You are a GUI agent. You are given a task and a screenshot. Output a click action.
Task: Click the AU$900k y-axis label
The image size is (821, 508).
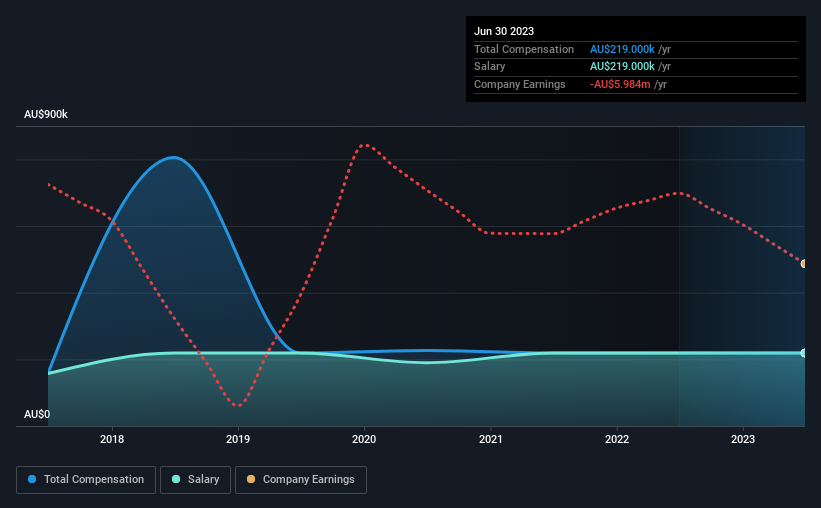(x=46, y=114)
